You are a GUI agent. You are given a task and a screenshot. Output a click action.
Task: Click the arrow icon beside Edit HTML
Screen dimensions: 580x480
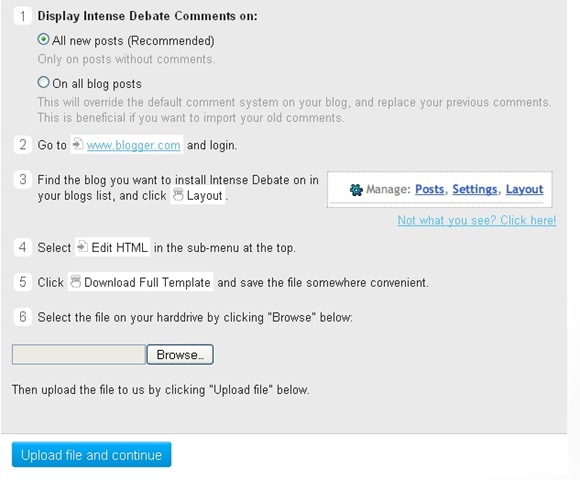[x=82, y=246]
